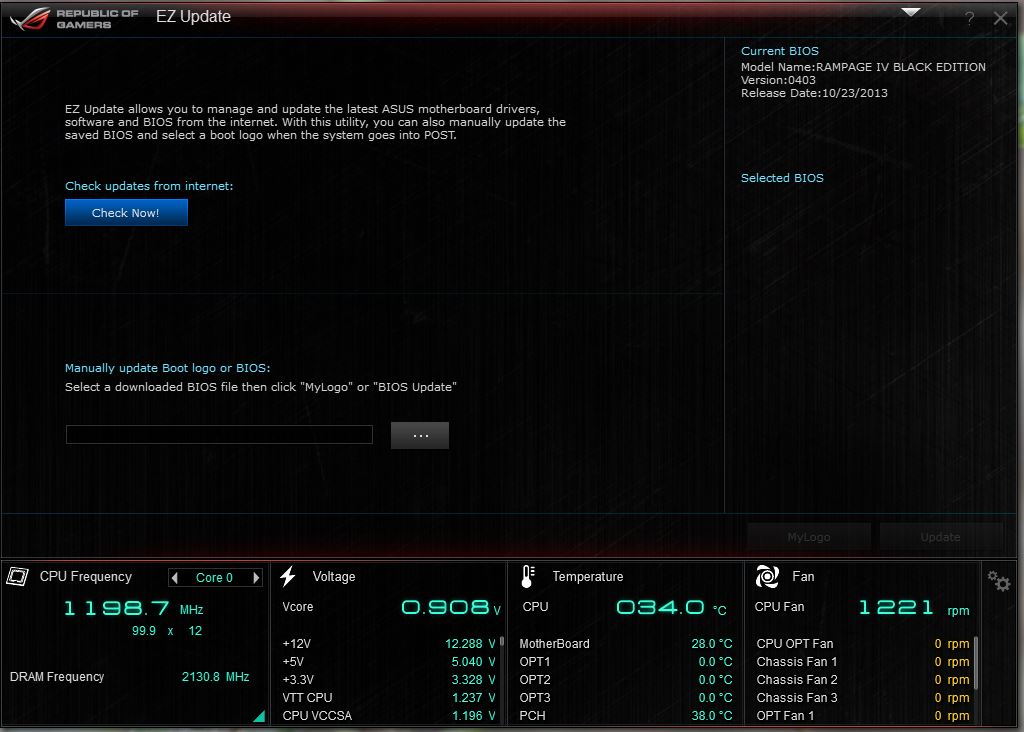
Task: Click the 99.9 x 12 multiplier text
Action: [x=167, y=631]
